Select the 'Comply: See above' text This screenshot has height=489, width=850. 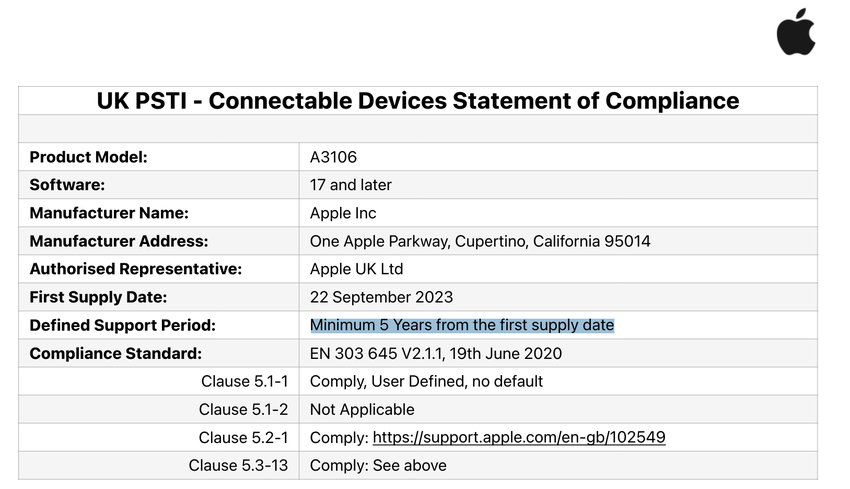pyautogui.click(x=378, y=465)
